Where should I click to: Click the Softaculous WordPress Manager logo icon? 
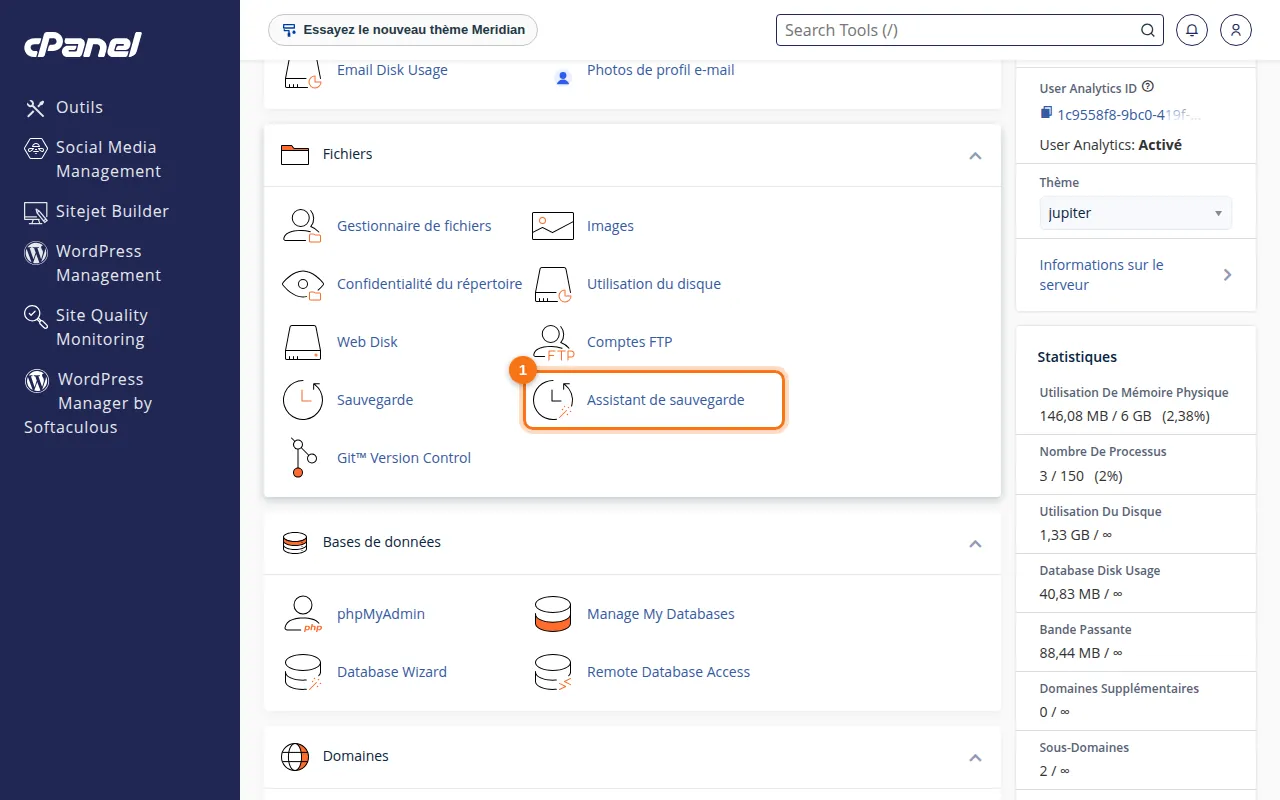point(36,380)
